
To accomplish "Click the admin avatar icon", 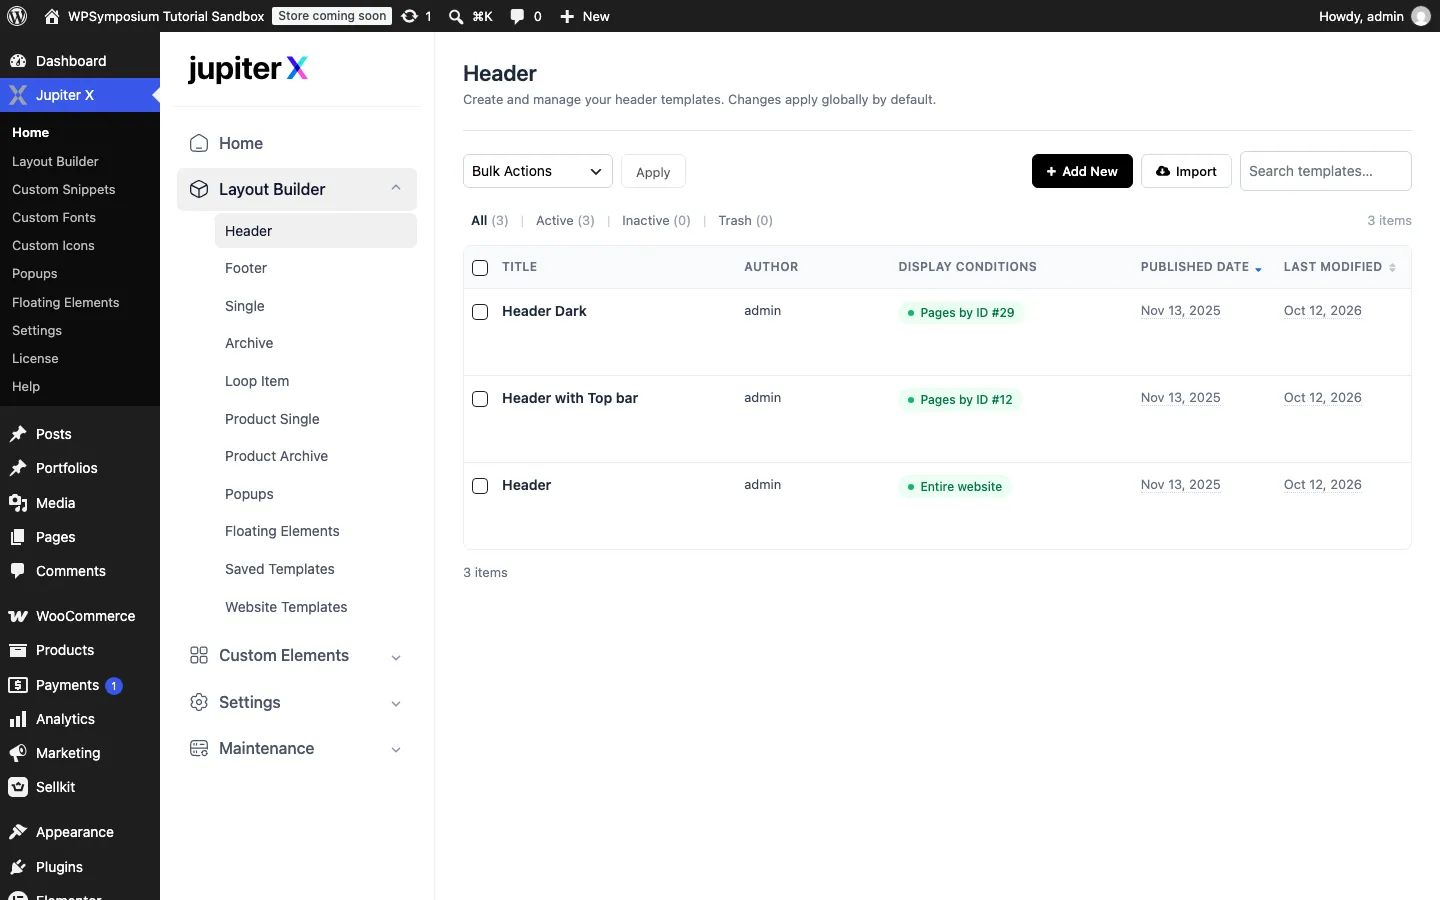I will pos(1421,16).
